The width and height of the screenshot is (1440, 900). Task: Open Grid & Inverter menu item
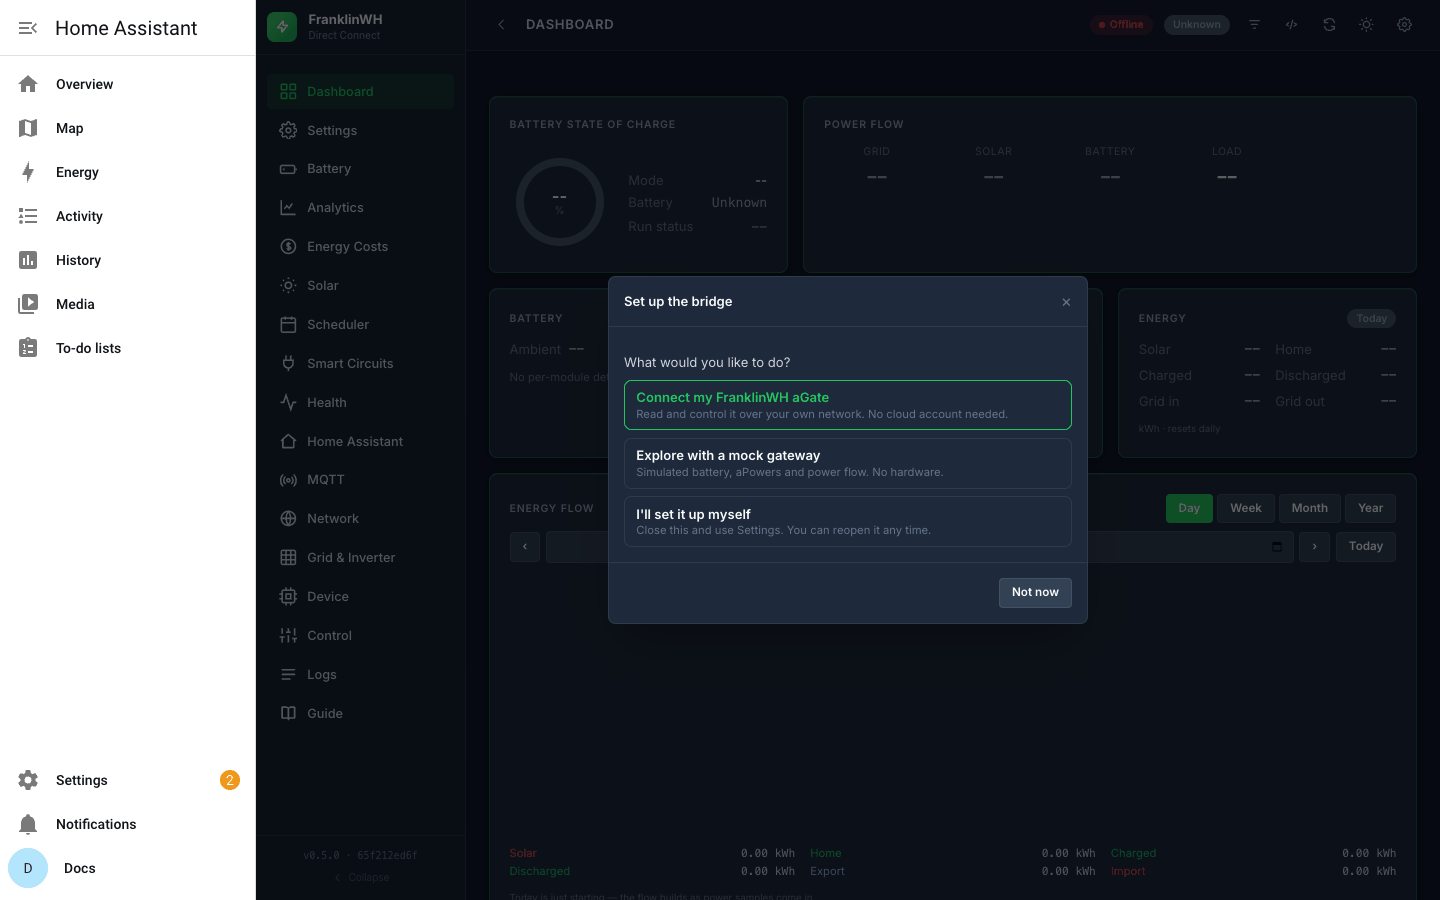point(361,558)
